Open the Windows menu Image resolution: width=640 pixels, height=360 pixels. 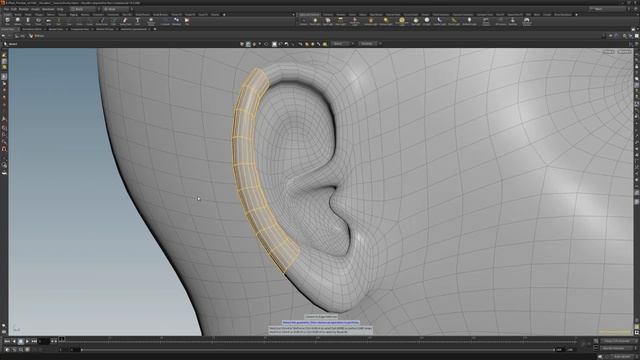[48, 9]
